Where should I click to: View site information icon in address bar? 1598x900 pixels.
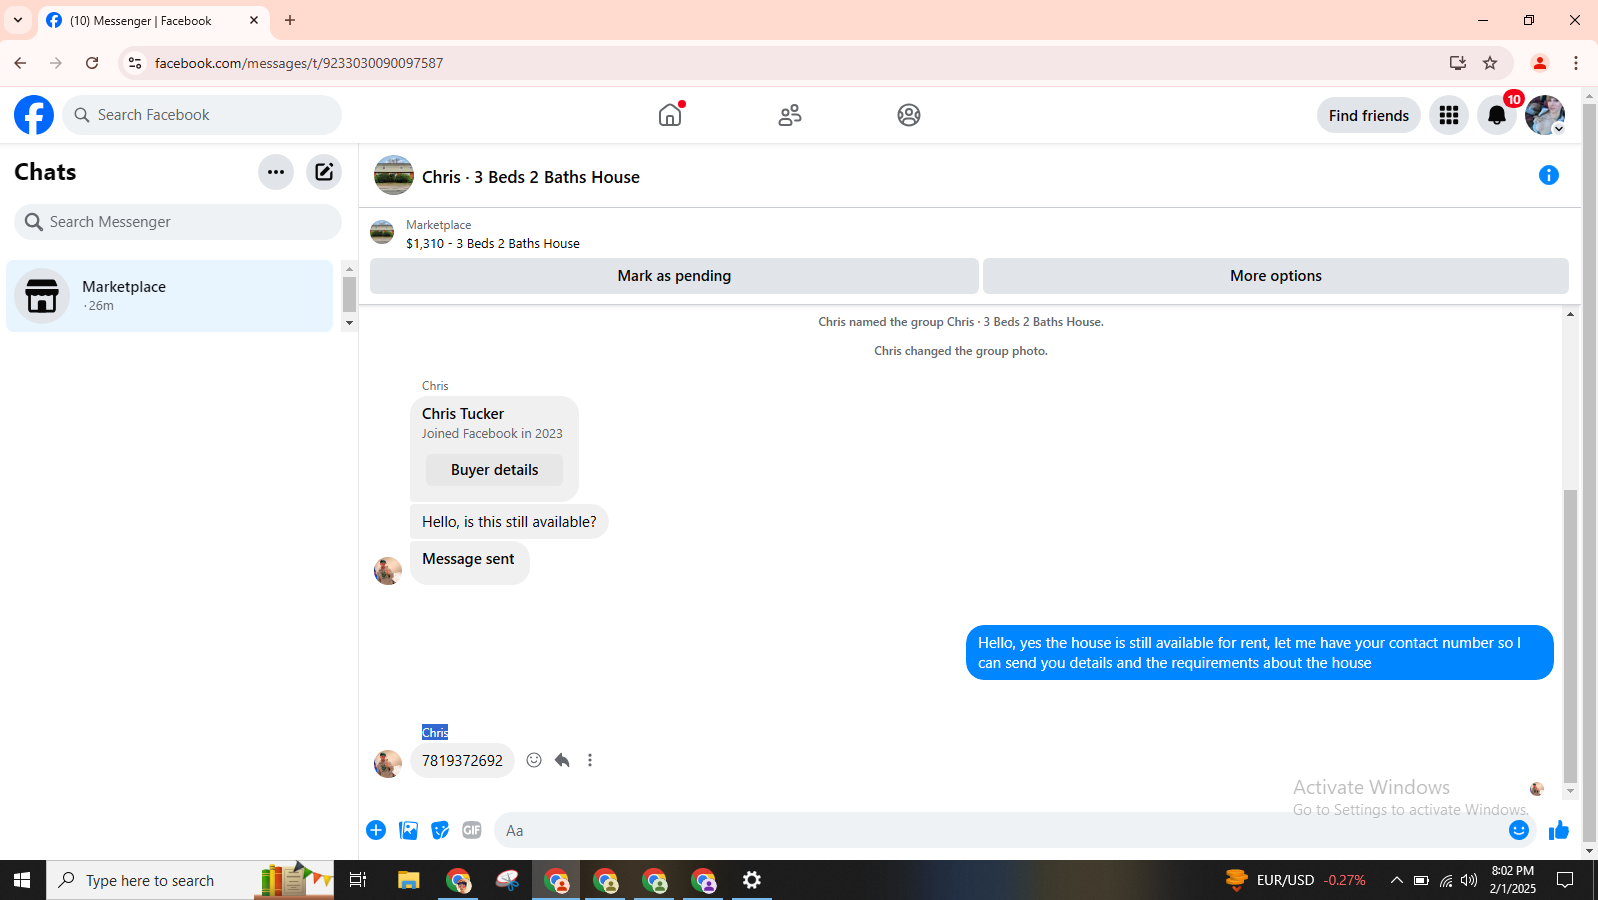pyautogui.click(x=135, y=63)
